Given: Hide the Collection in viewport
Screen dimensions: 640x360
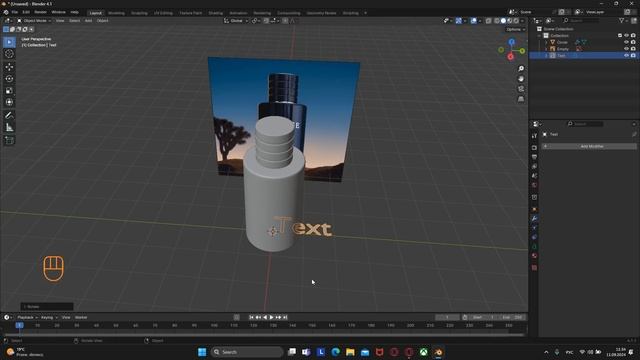Looking at the screenshot, I should (x=626, y=36).
